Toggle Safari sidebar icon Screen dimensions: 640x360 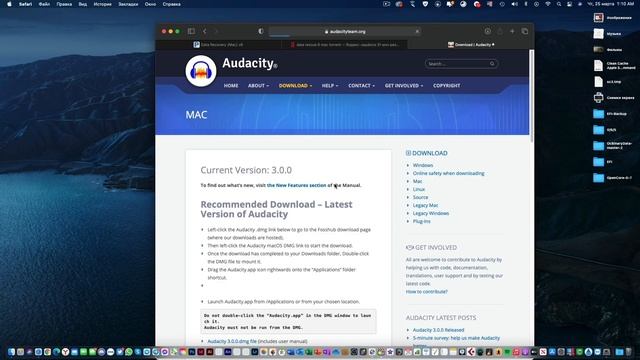191,31
